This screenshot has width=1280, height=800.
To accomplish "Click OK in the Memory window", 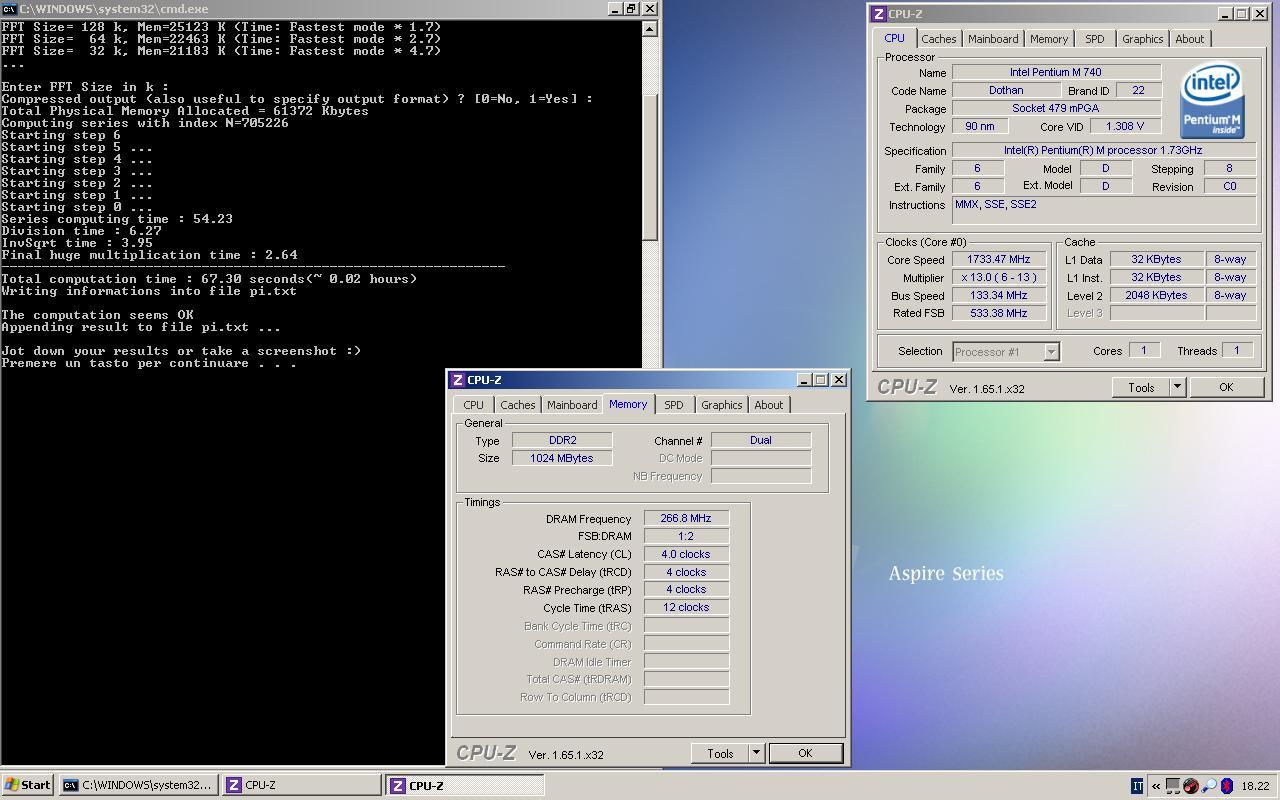I will (x=805, y=753).
